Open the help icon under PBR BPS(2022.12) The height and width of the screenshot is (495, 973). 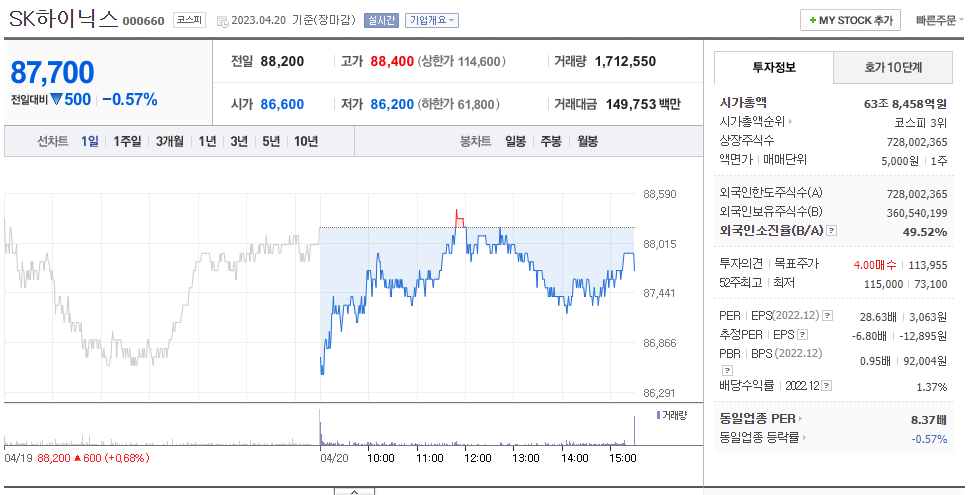(727, 370)
